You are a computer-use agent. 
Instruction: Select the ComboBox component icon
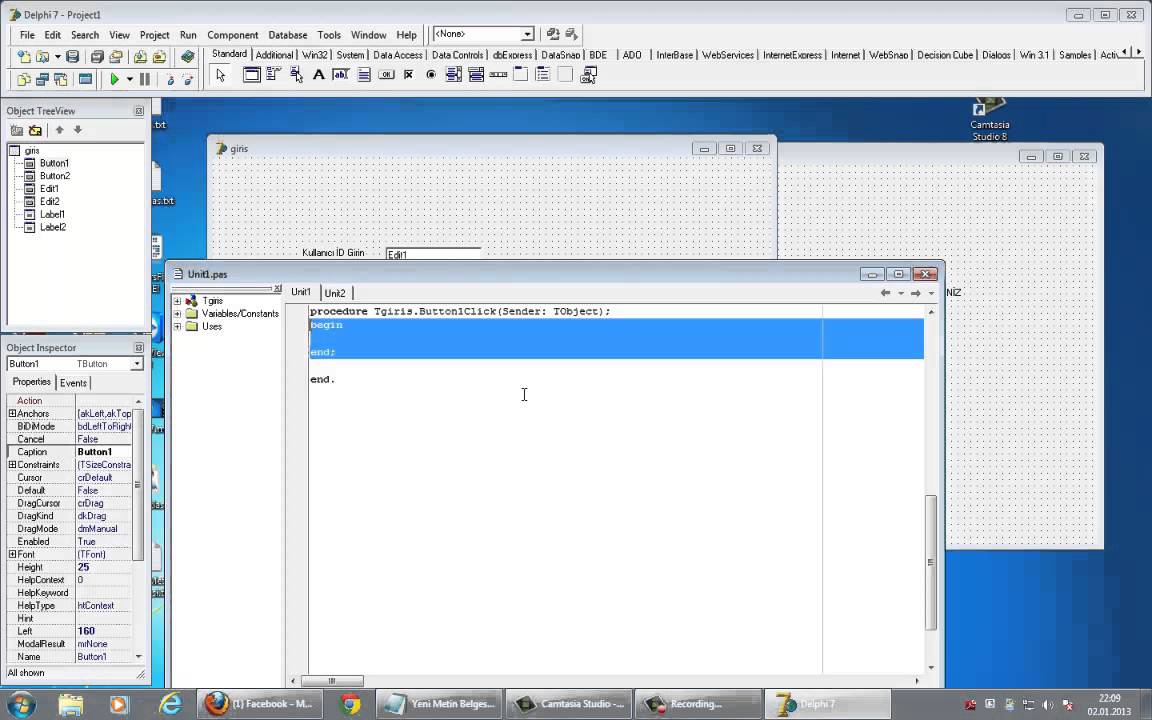(476, 74)
